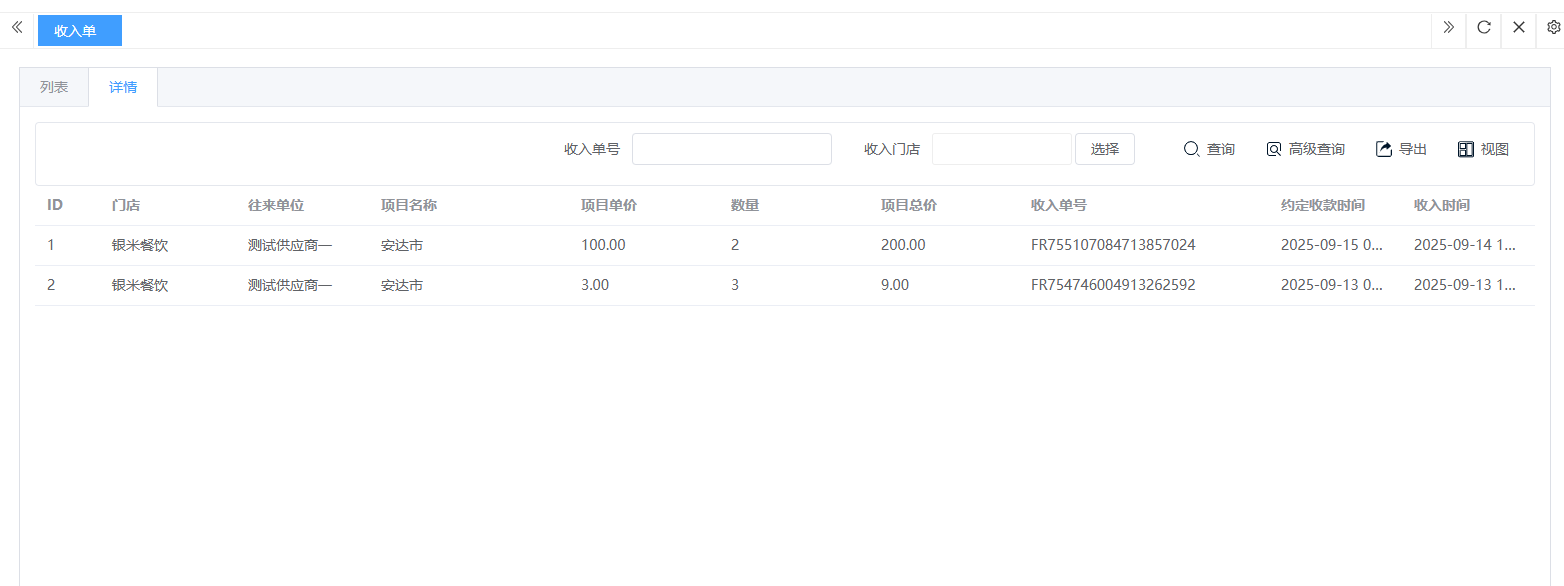The image size is (1564, 586).
Task: Select row with order FR755107084713857024
Action: 1112,245
